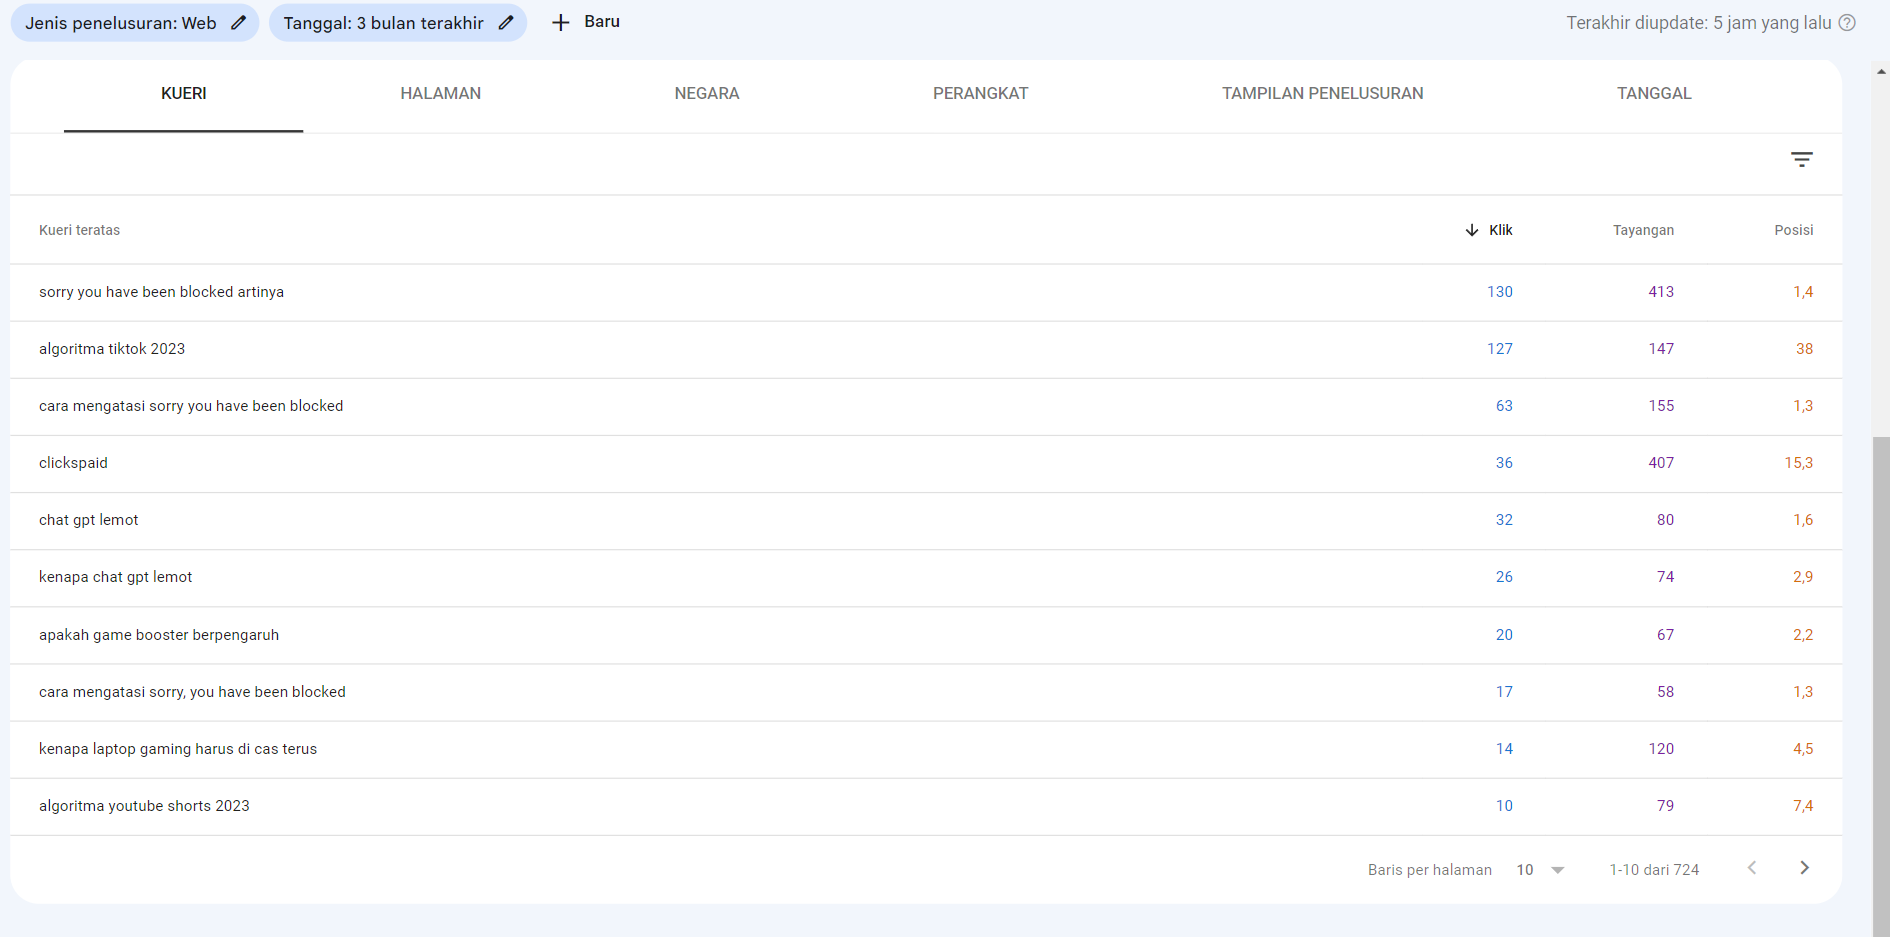The width and height of the screenshot is (1890, 937).
Task: Select the 'chat gpt lemot' query row
Action: [x=89, y=520]
